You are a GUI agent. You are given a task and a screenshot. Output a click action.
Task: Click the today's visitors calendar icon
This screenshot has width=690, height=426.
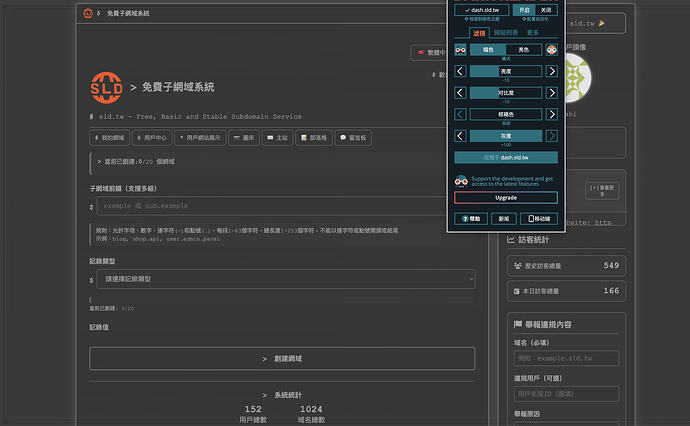click(517, 291)
